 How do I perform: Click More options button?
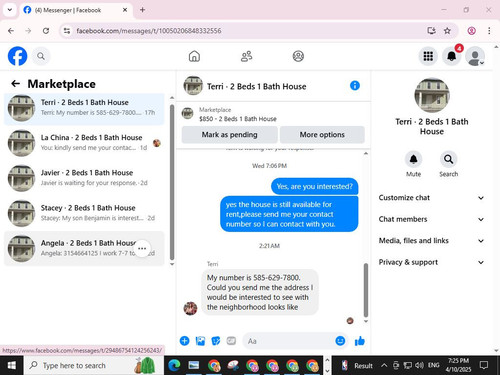[322, 135]
